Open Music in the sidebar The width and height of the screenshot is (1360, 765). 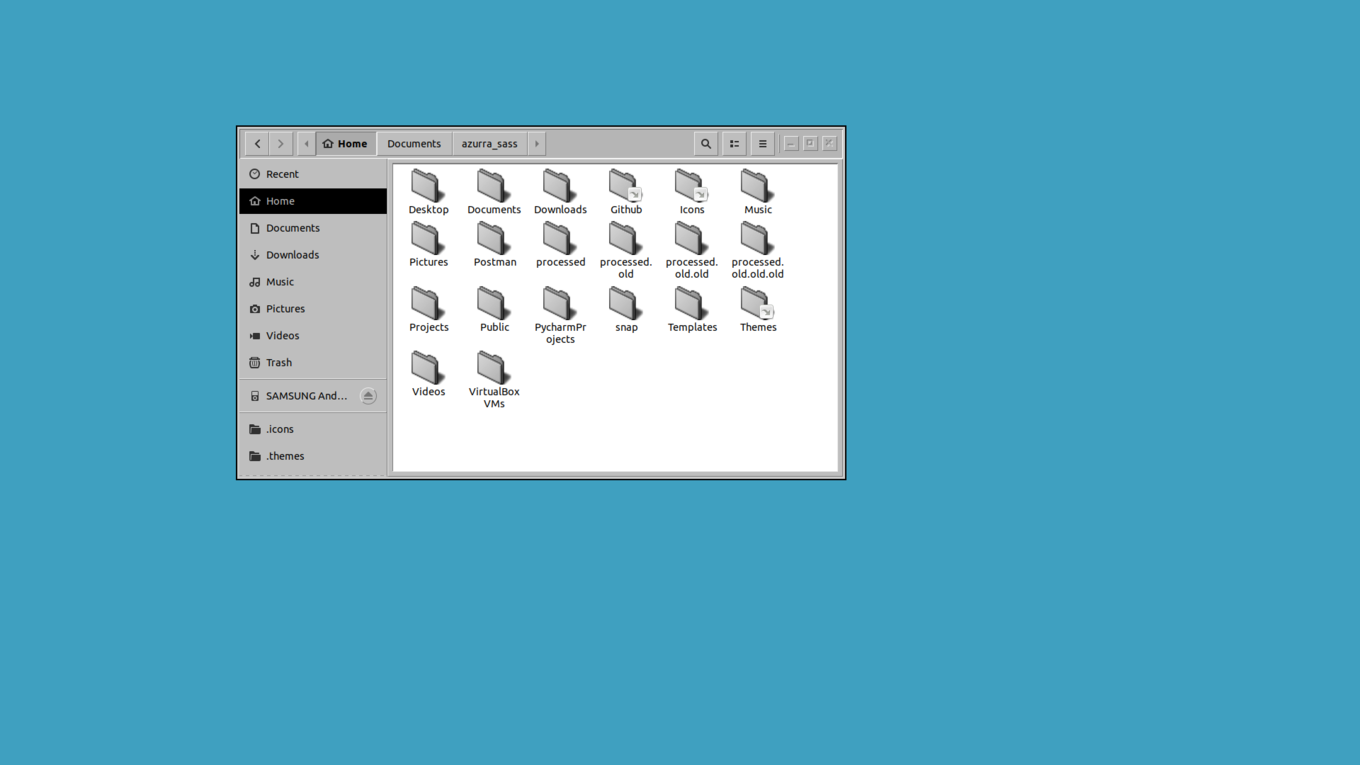pyautogui.click(x=313, y=282)
